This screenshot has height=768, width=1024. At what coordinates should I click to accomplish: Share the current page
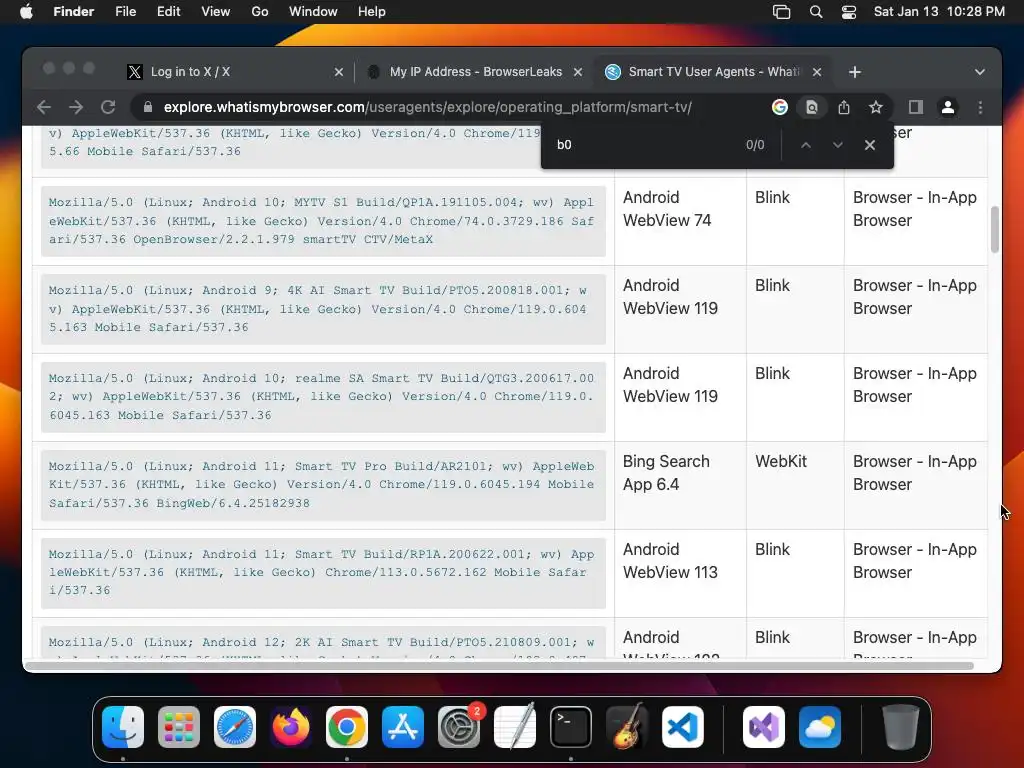click(844, 107)
